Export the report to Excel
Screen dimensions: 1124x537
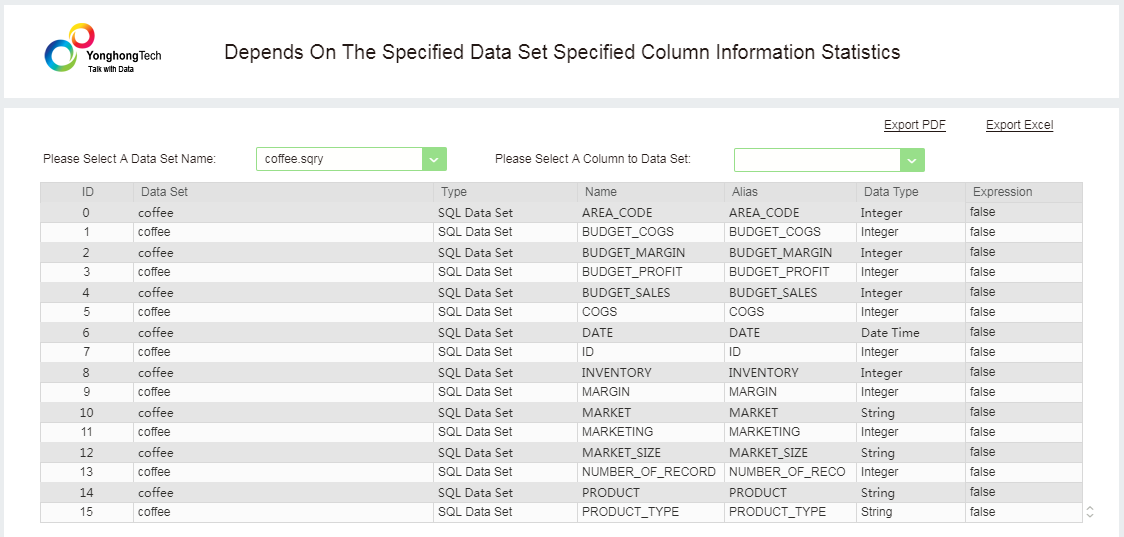1019,125
